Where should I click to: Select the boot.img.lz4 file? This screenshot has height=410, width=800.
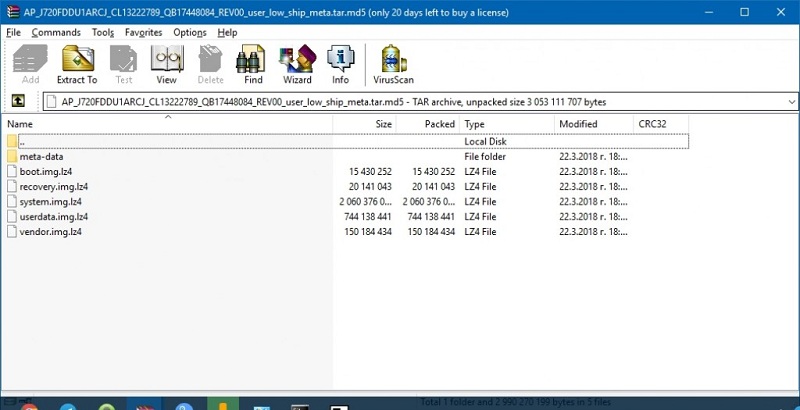pos(46,172)
